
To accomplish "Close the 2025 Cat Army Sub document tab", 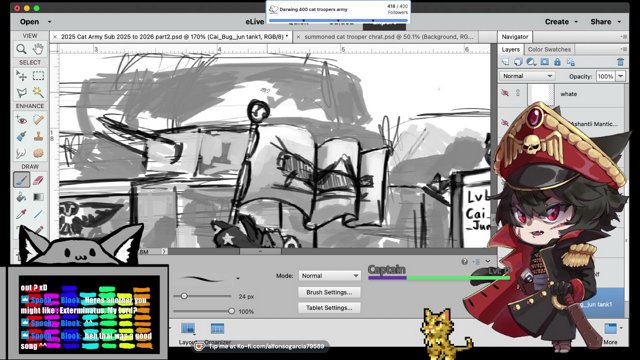I will [x=55, y=37].
